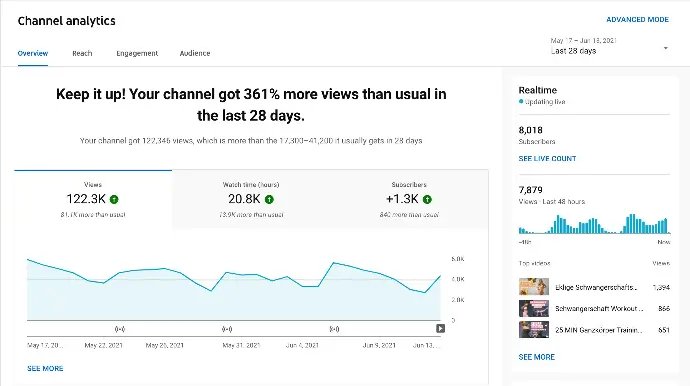Switch to the Reach tab

tap(82, 53)
